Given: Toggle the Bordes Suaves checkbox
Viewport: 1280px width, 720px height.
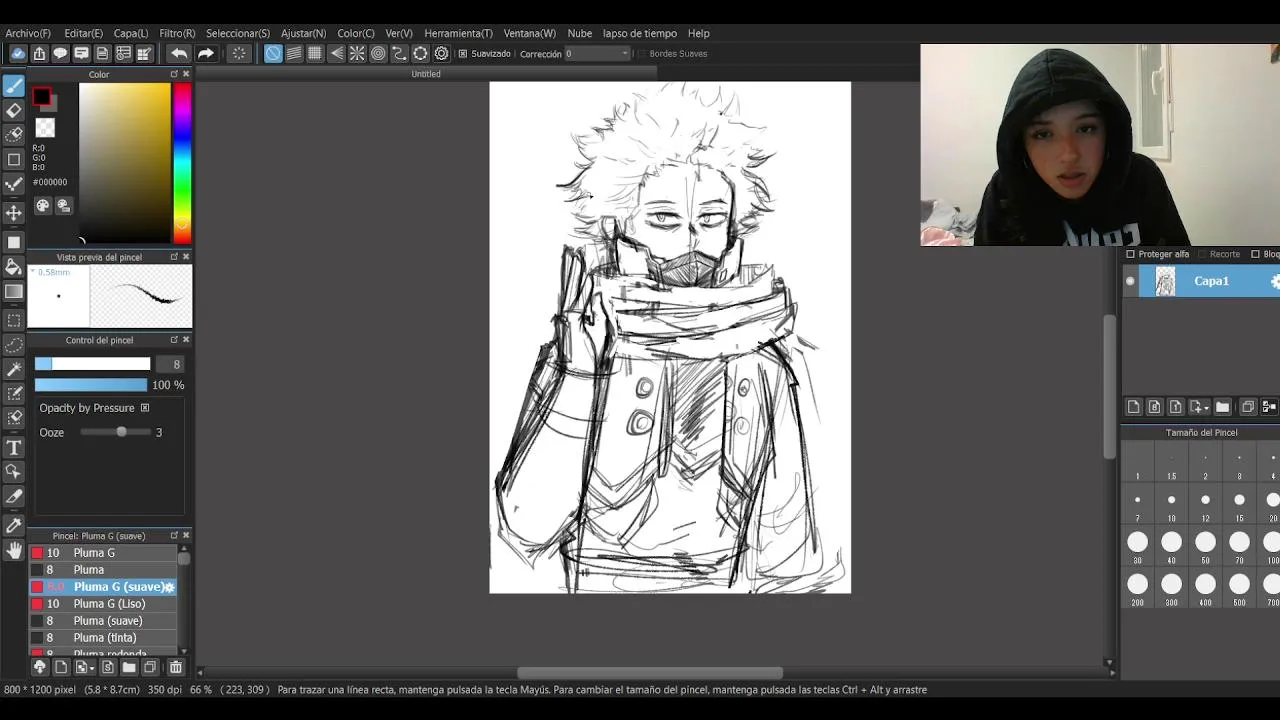Looking at the screenshot, I should (642, 54).
